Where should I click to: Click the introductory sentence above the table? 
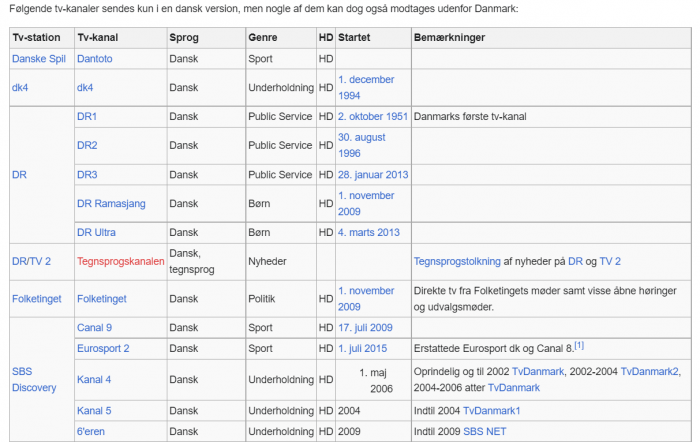[264, 8]
